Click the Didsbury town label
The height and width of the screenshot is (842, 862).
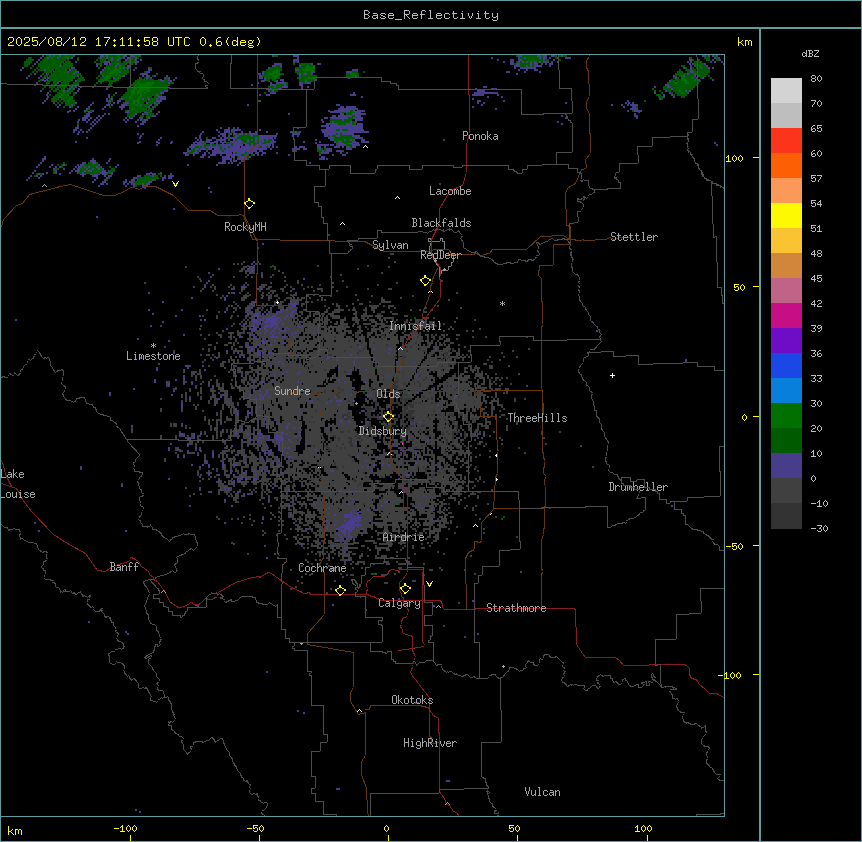point(383,431)
